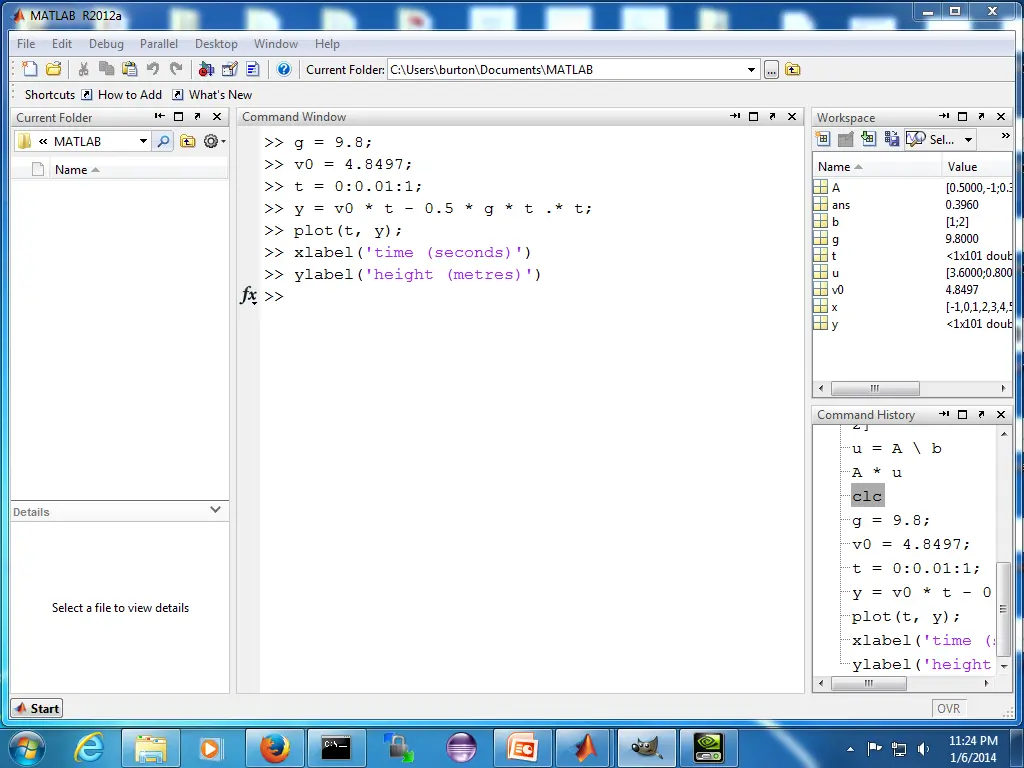Show more Workspace toolbar controls
The image size is (1024, 768).
(x=1005, y=136)
